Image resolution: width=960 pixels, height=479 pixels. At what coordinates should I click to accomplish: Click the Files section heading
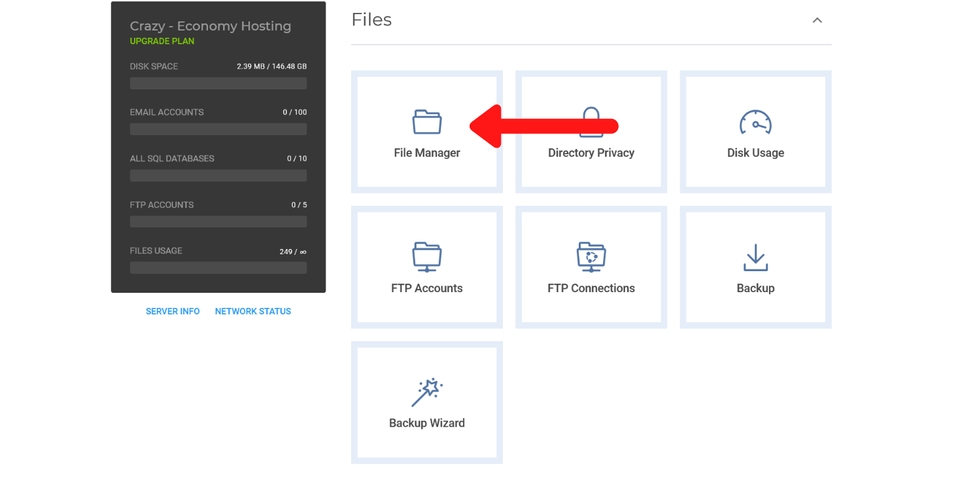pos(372,20)
